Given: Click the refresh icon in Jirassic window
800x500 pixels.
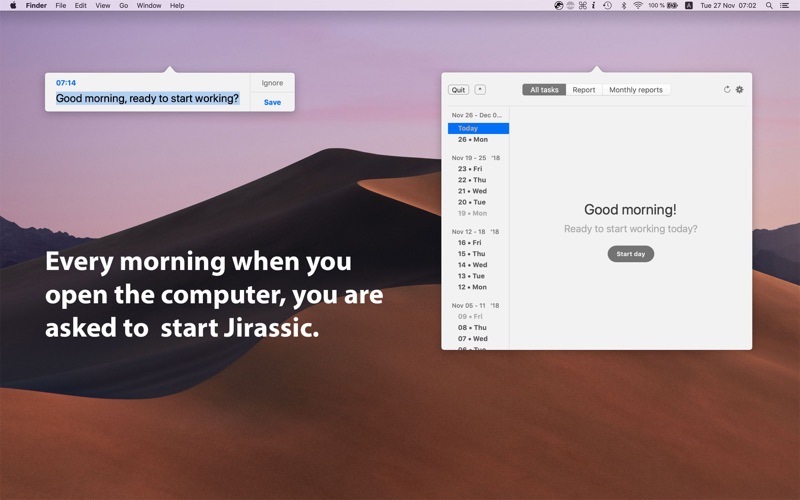Looking at the screenshot, I should (x=727, y=90).
